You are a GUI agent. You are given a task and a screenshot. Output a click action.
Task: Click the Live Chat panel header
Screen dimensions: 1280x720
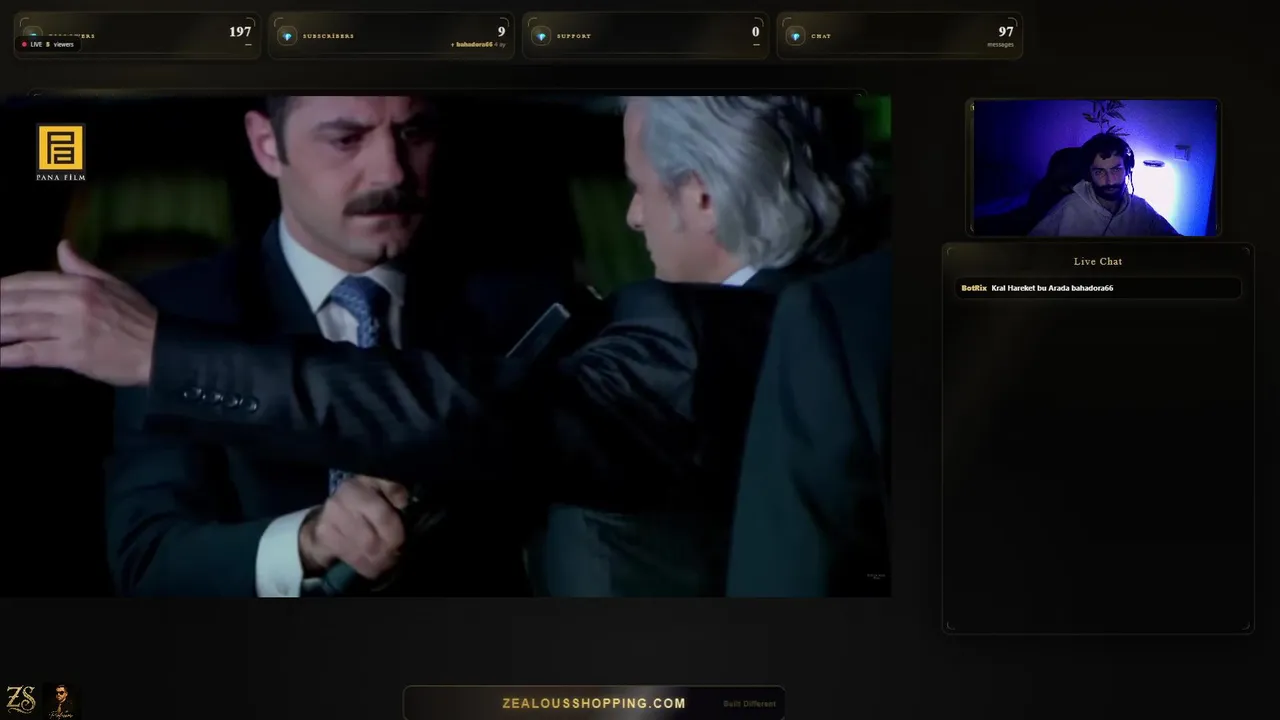click(1098, 261)
